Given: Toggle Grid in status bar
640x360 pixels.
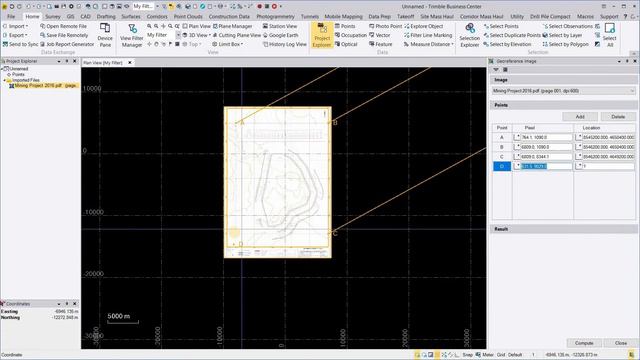Looking at the screenshot, I should pos(501,355).
